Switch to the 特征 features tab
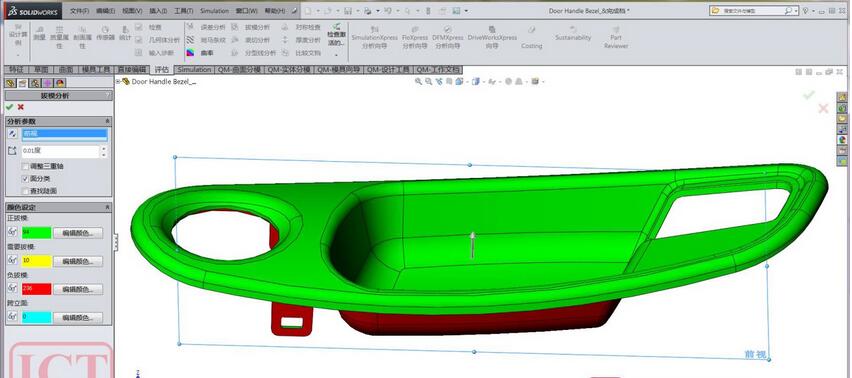This screenshot has height=378, width=852. pyautogui.click(x=17, y=70)
